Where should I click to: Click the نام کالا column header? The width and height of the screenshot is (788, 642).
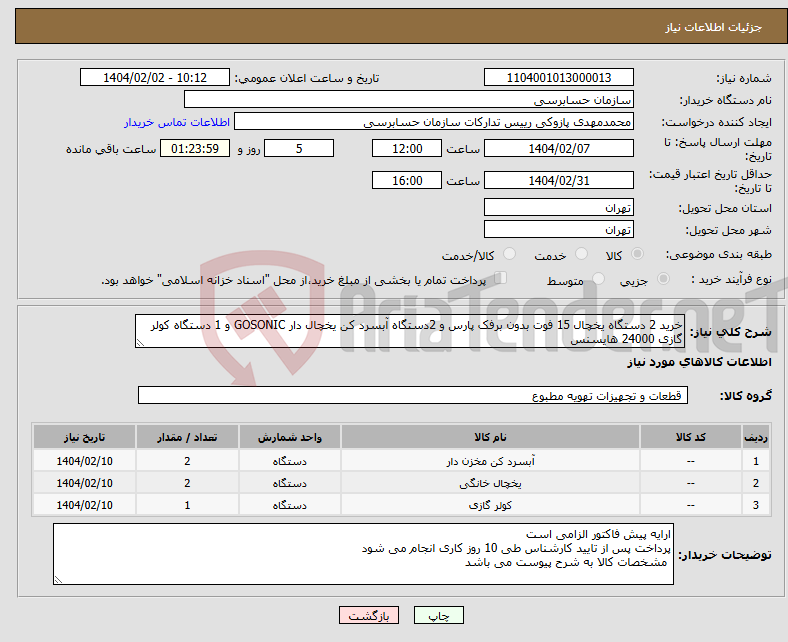coord(490,437)
